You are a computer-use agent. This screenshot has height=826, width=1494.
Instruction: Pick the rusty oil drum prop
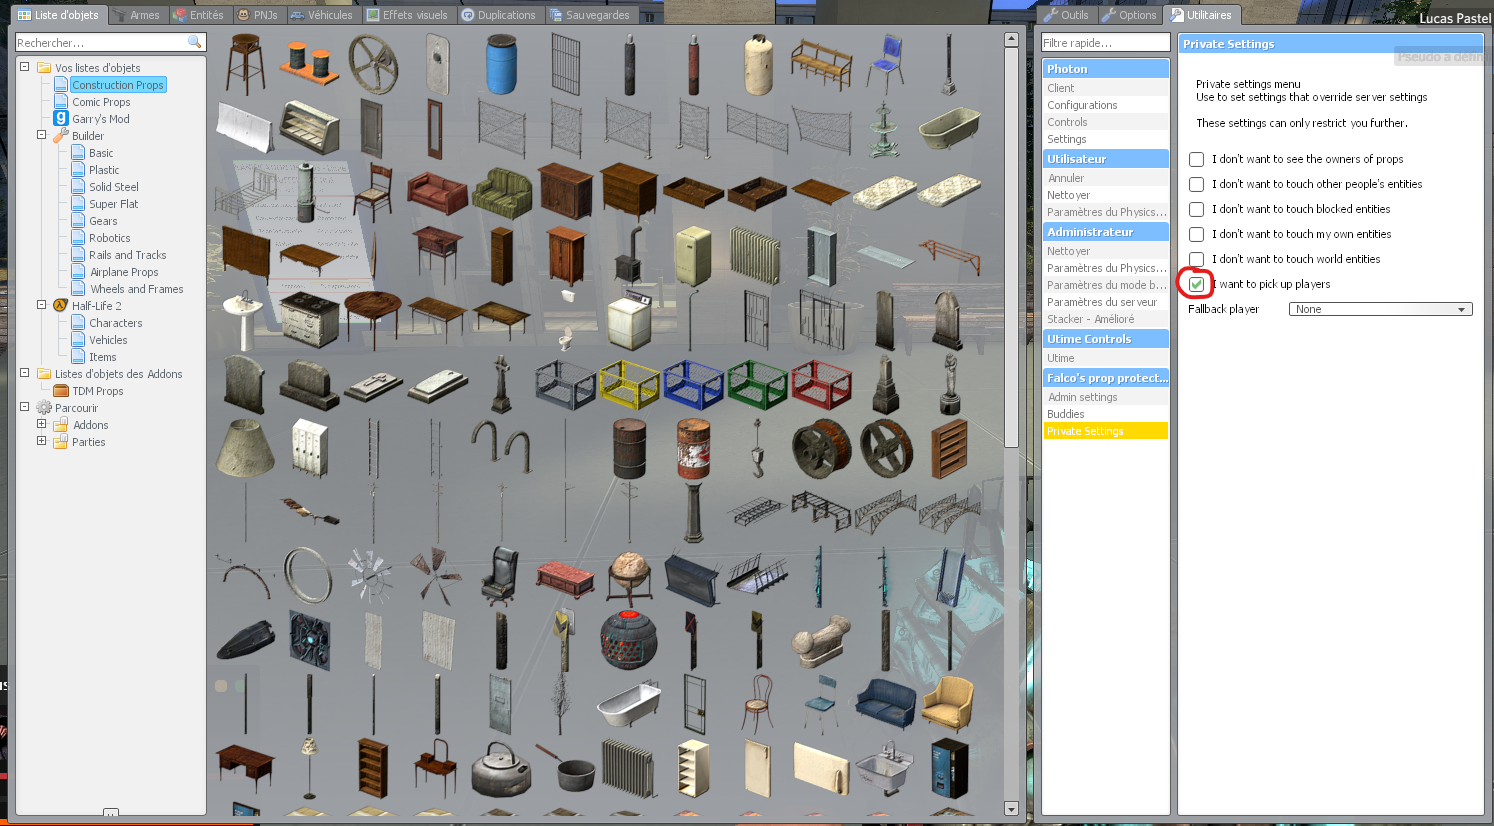tap(629, 448)
